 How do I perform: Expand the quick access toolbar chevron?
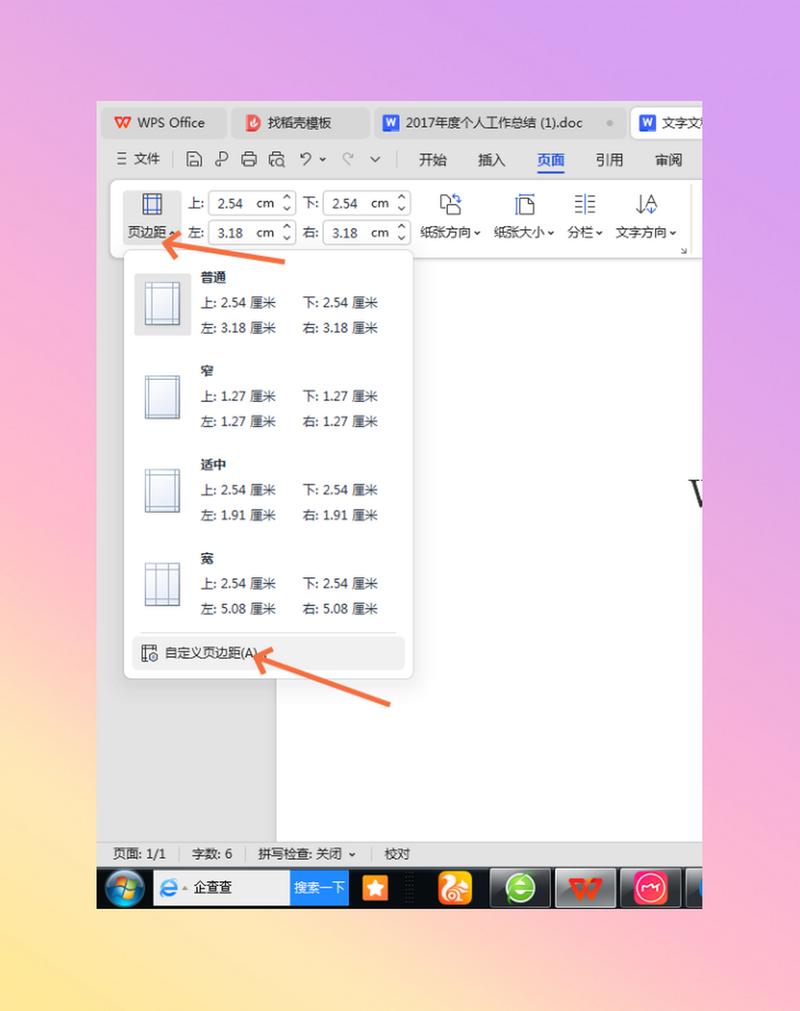375,159
